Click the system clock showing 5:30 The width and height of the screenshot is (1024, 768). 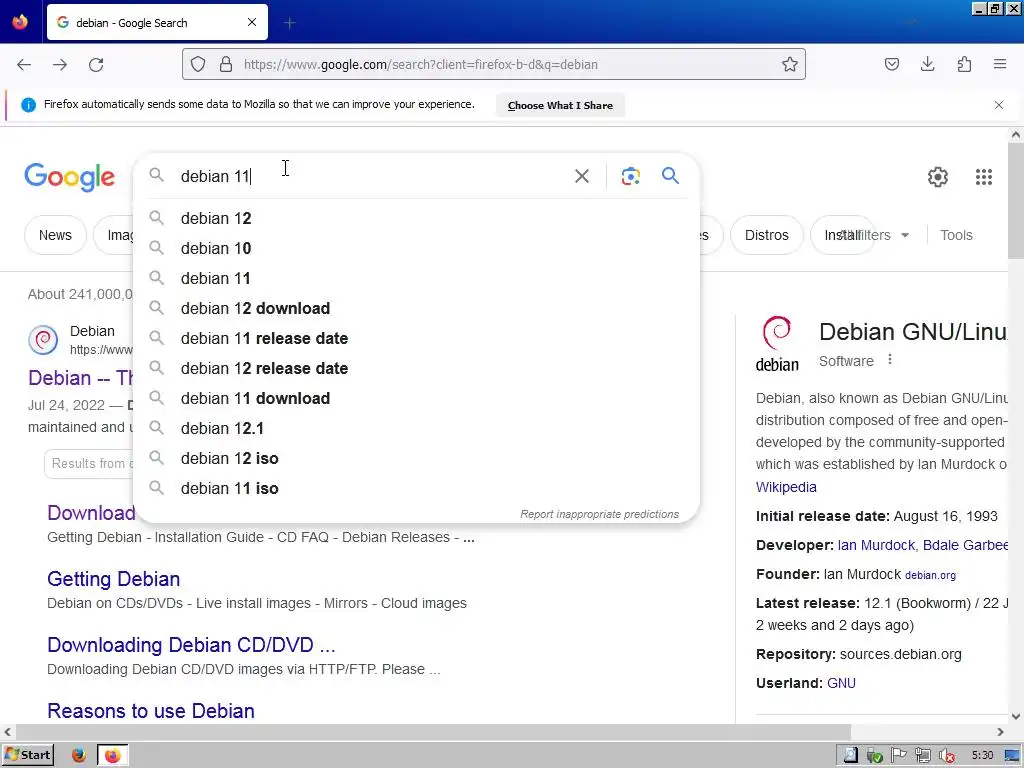982,756
